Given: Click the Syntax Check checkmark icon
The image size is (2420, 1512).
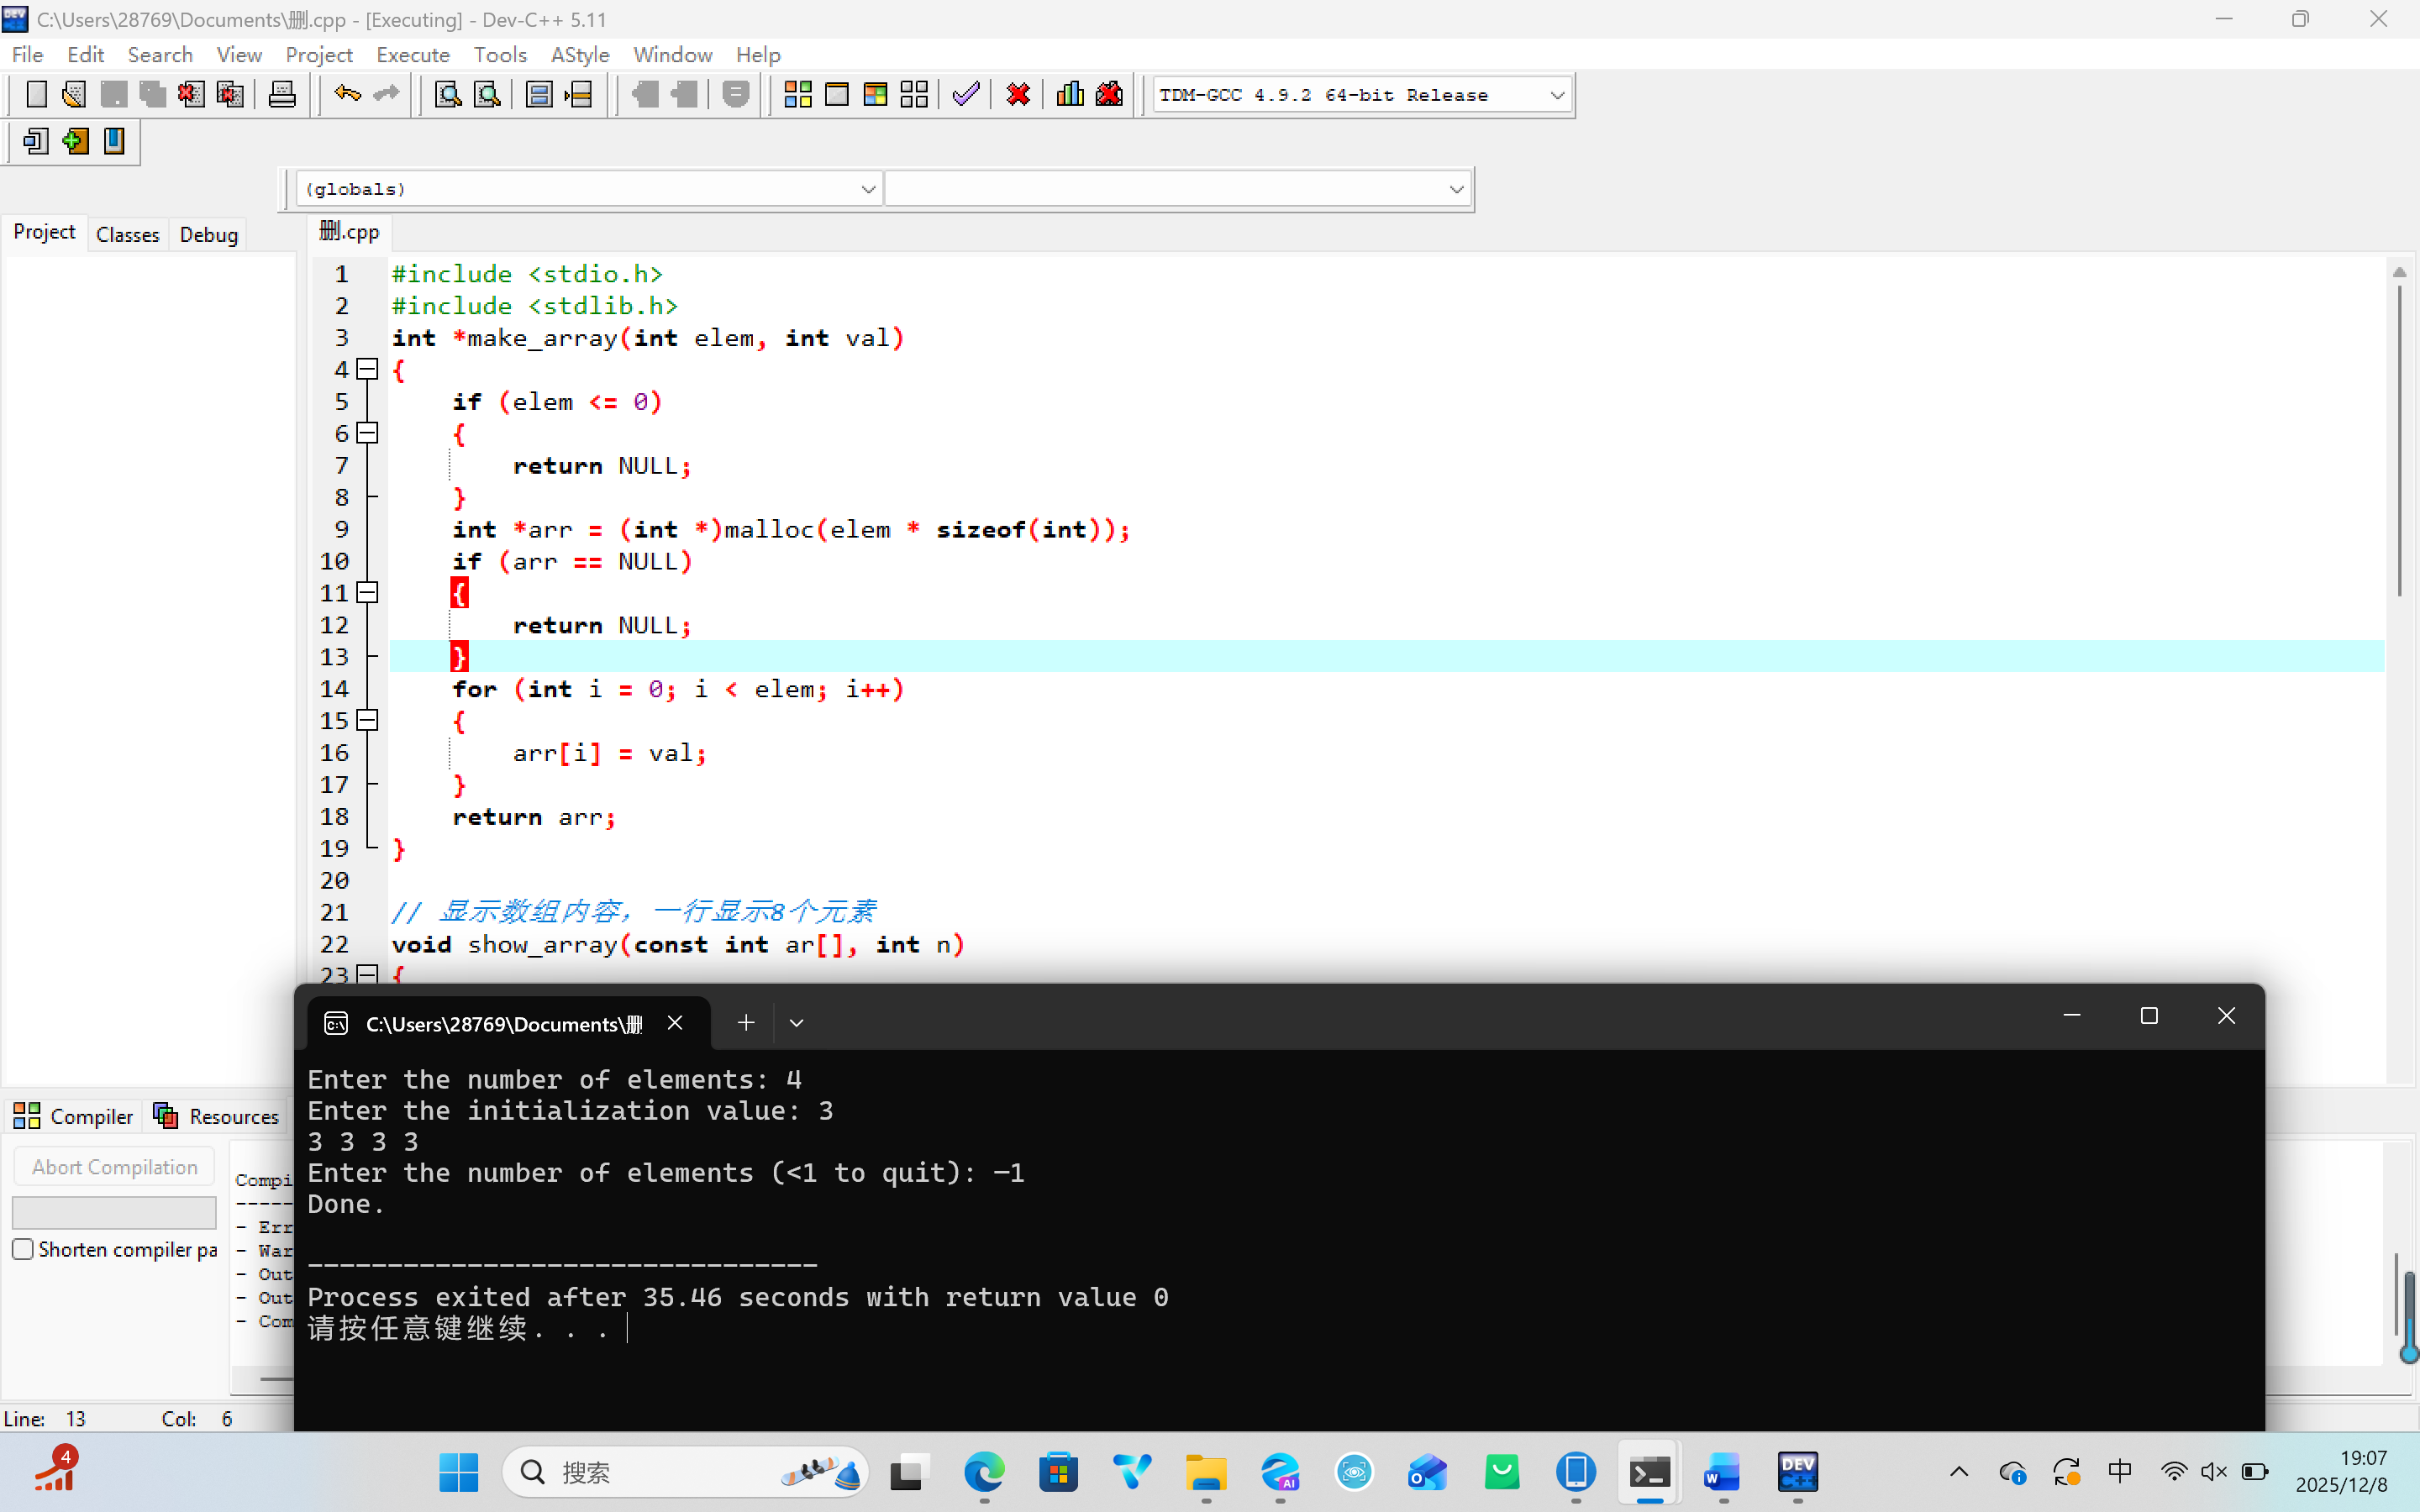Looking at the screenshot, I should click(x=966, y=95).
